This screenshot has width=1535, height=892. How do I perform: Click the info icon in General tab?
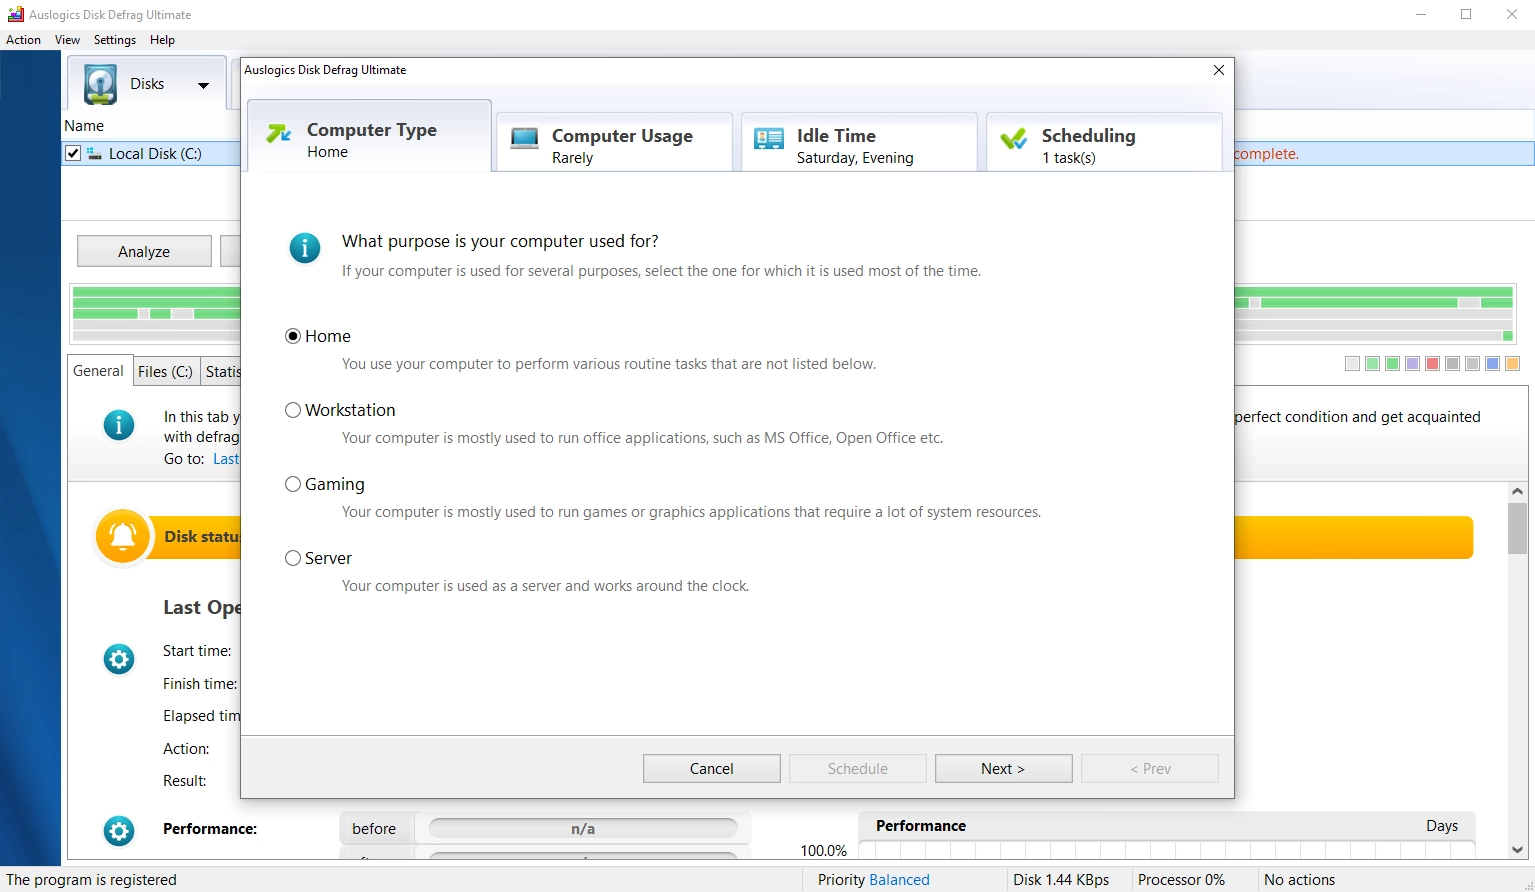pos(119,425)
